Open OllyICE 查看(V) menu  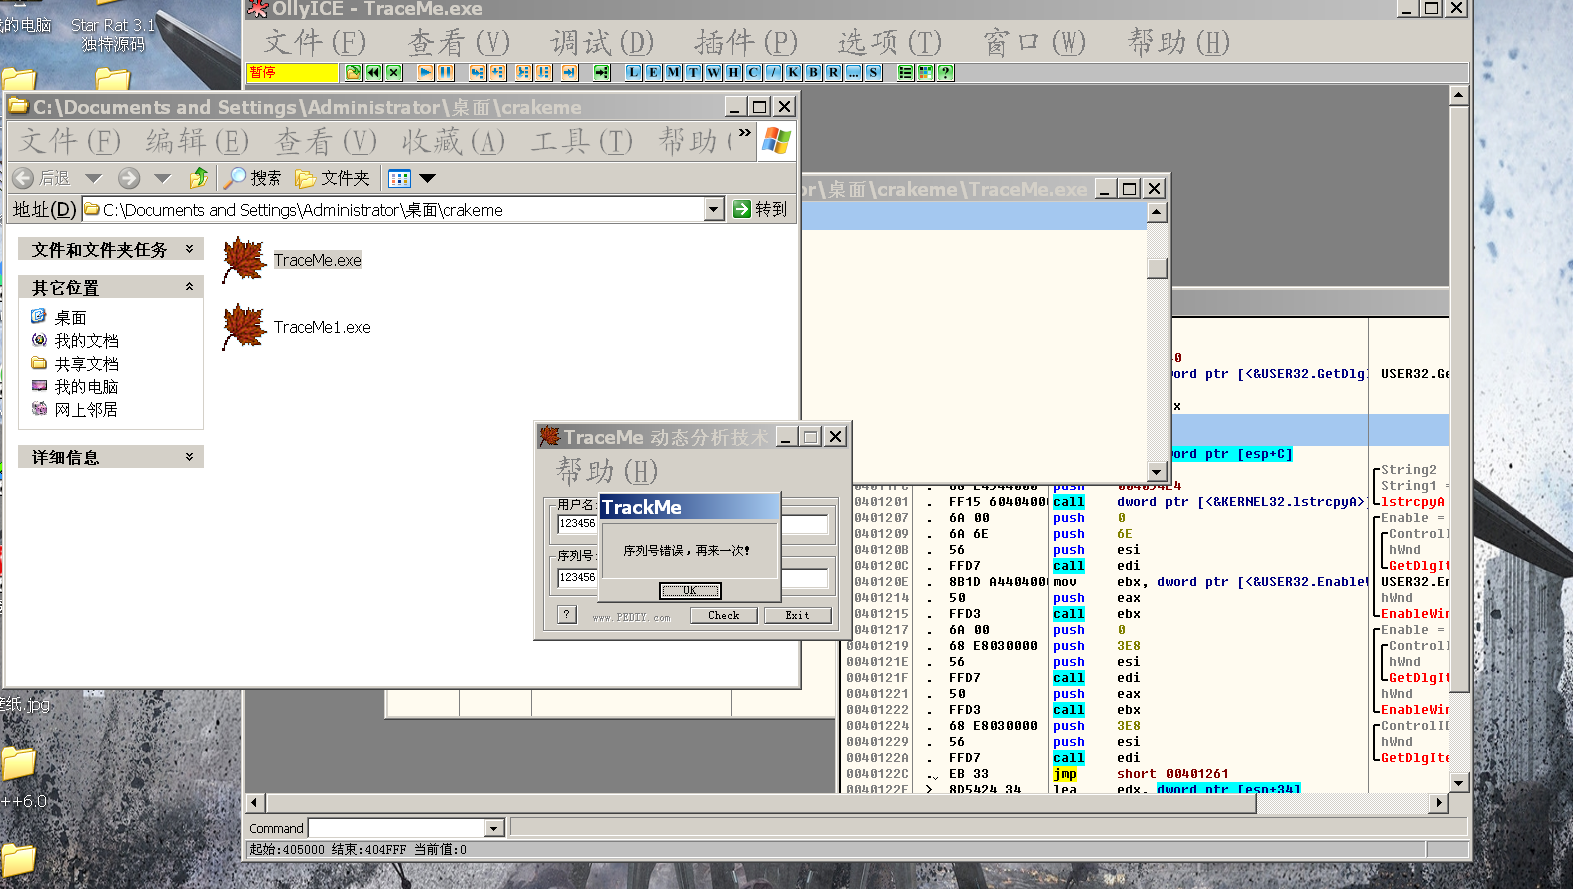[459, 42]
